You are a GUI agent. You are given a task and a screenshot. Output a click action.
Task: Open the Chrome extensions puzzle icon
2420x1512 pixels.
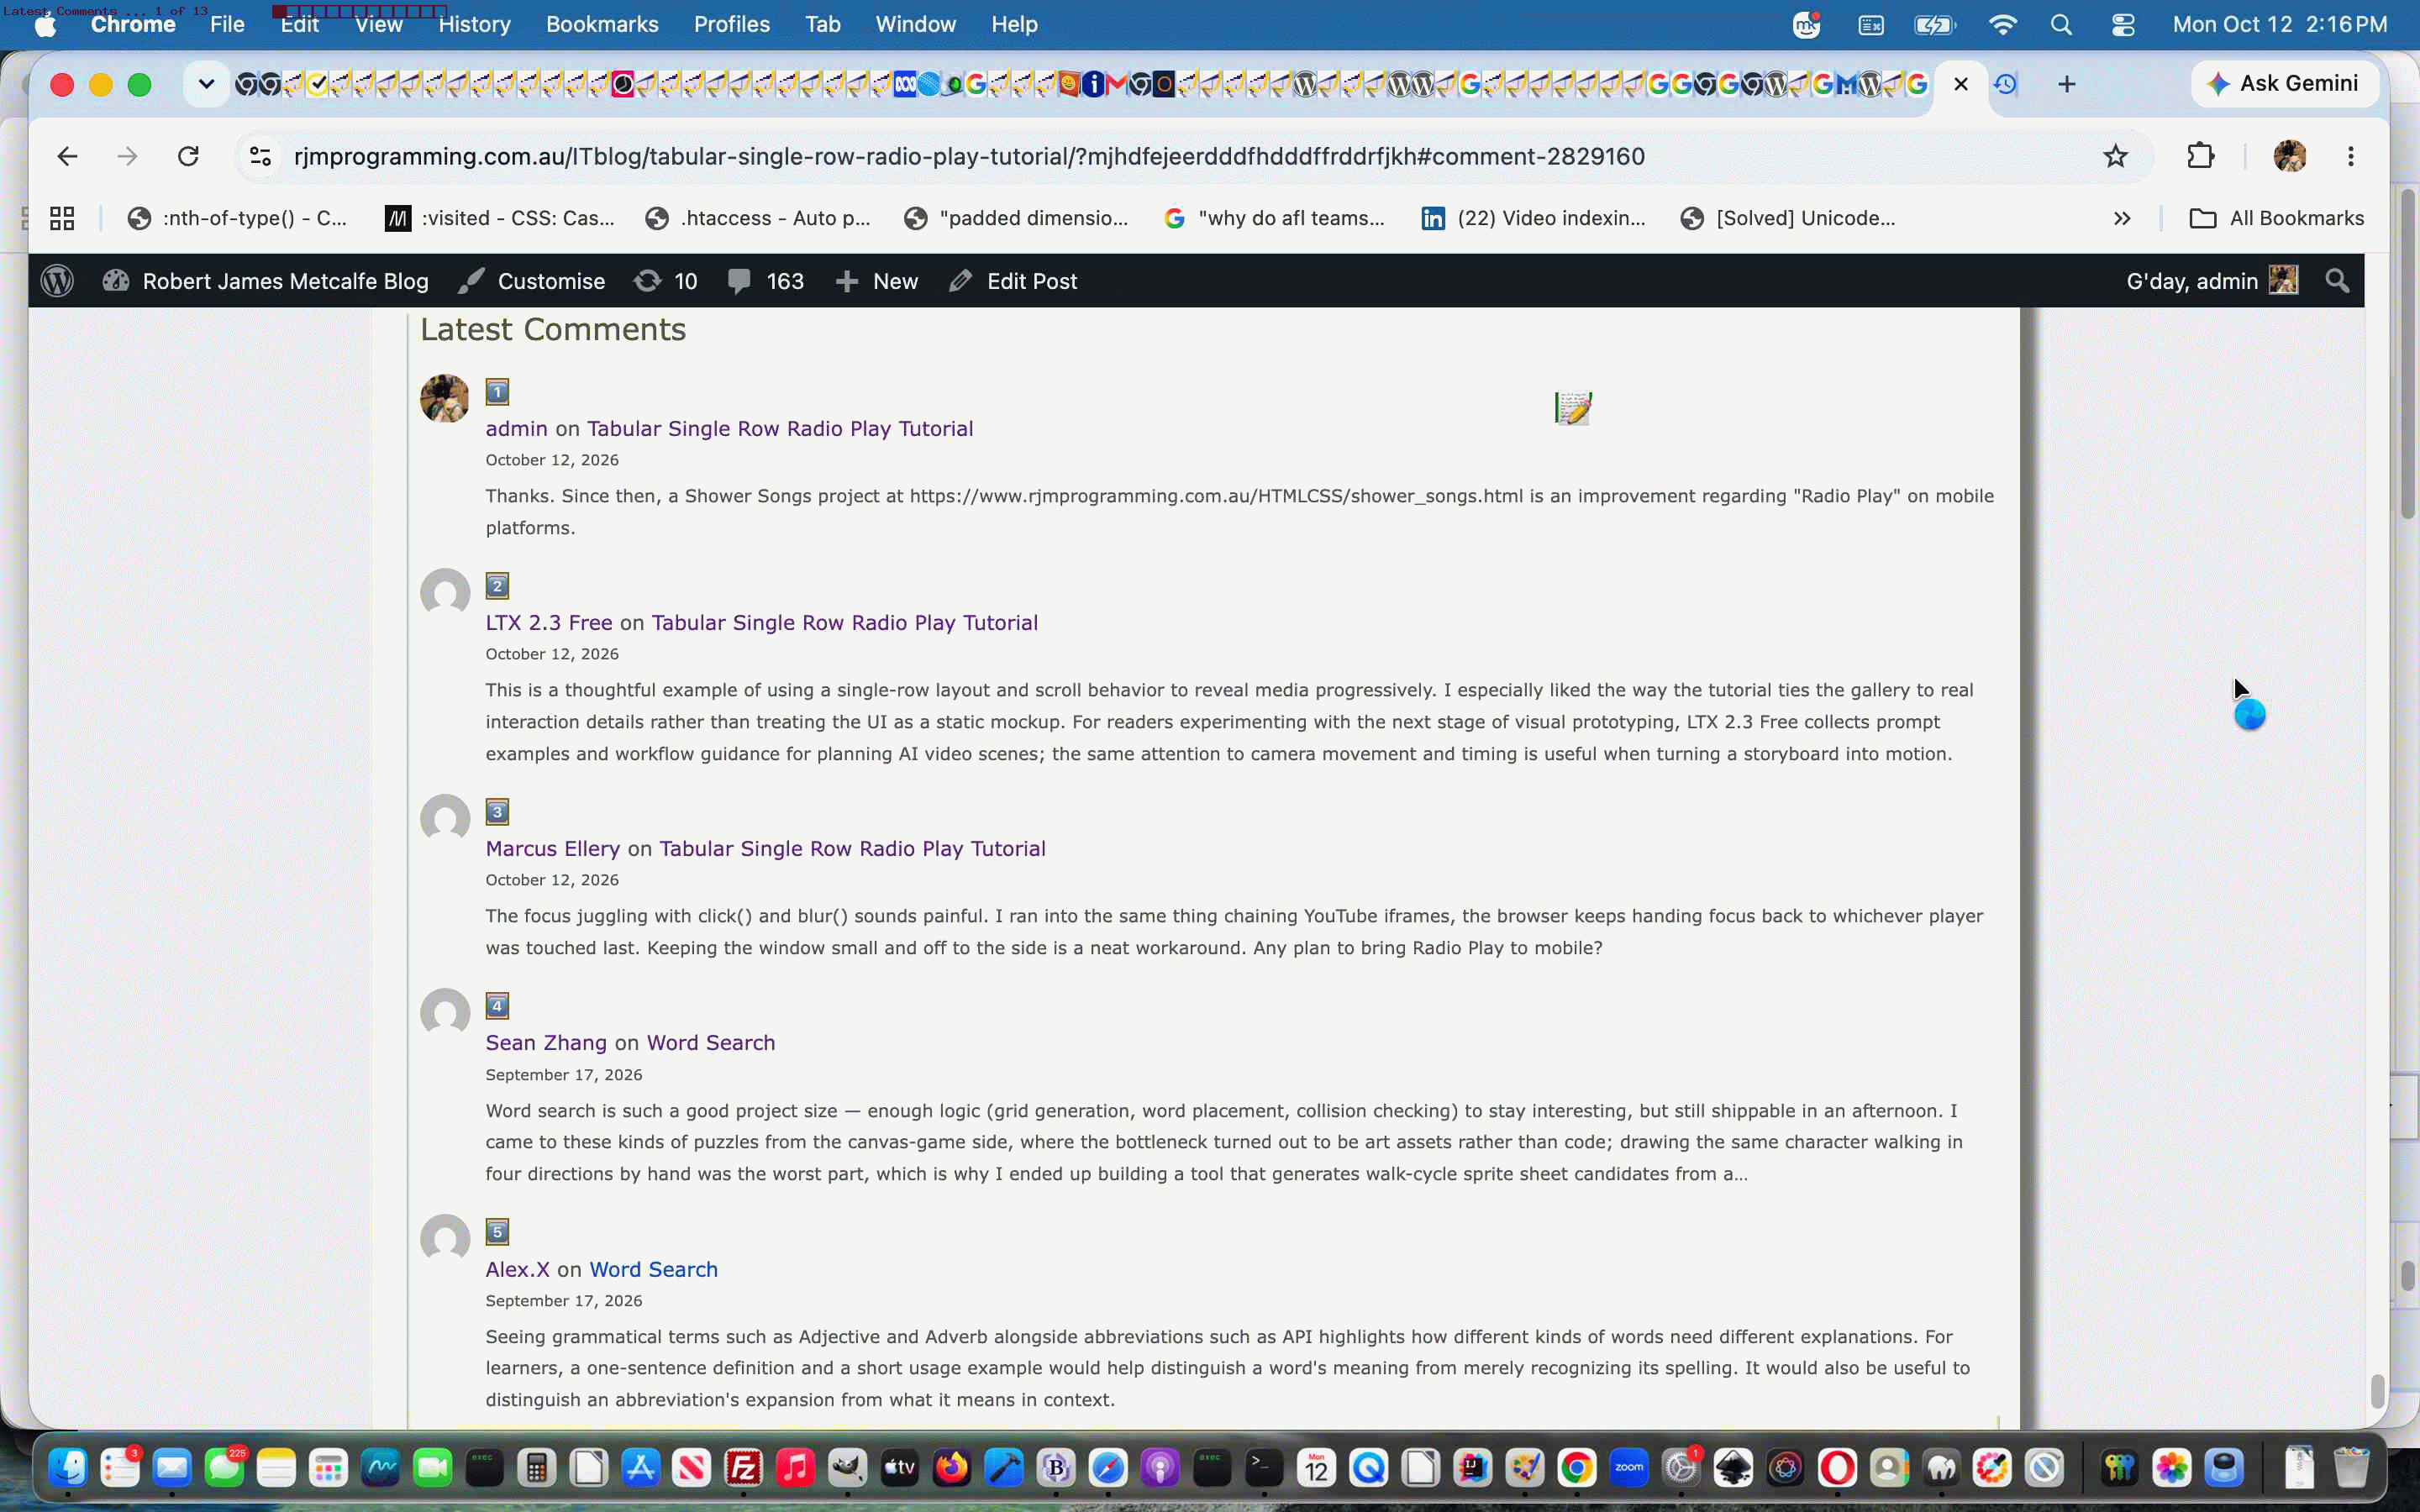click(2200, 156)
